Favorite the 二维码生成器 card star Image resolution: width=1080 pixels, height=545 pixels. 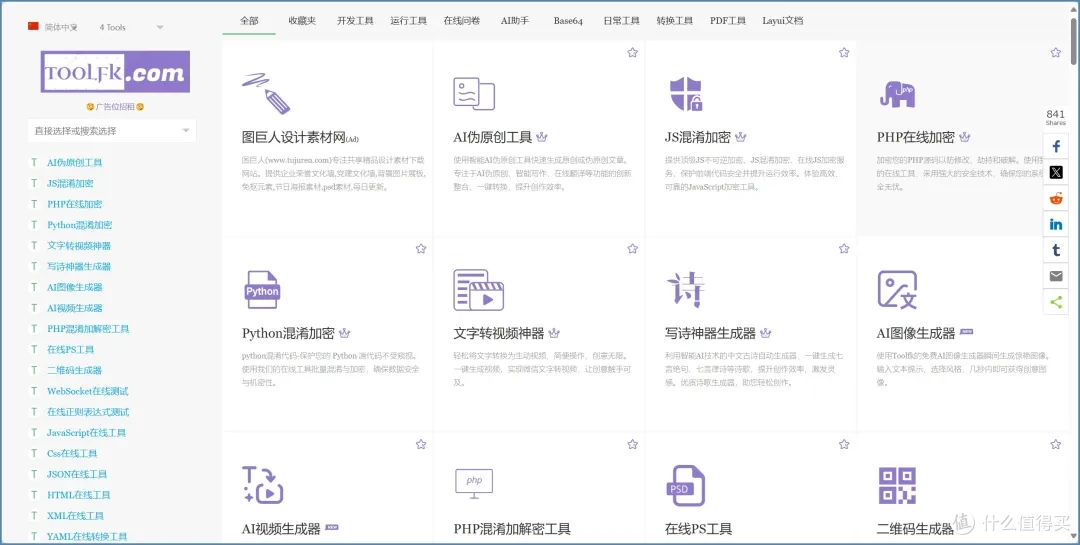[1056, 444]
